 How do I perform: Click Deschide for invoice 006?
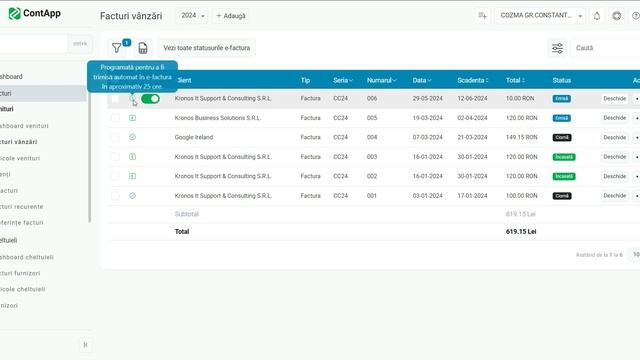(614, 99)
